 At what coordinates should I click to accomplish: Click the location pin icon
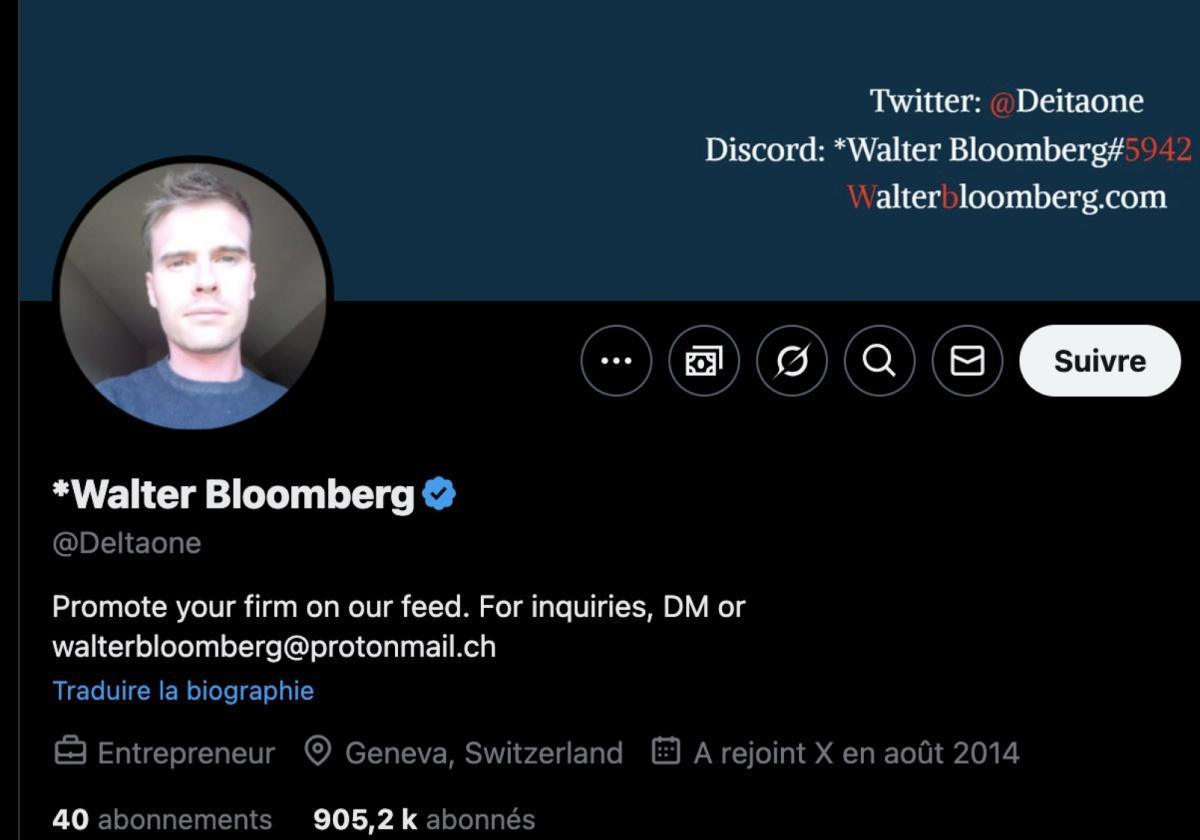318,751
